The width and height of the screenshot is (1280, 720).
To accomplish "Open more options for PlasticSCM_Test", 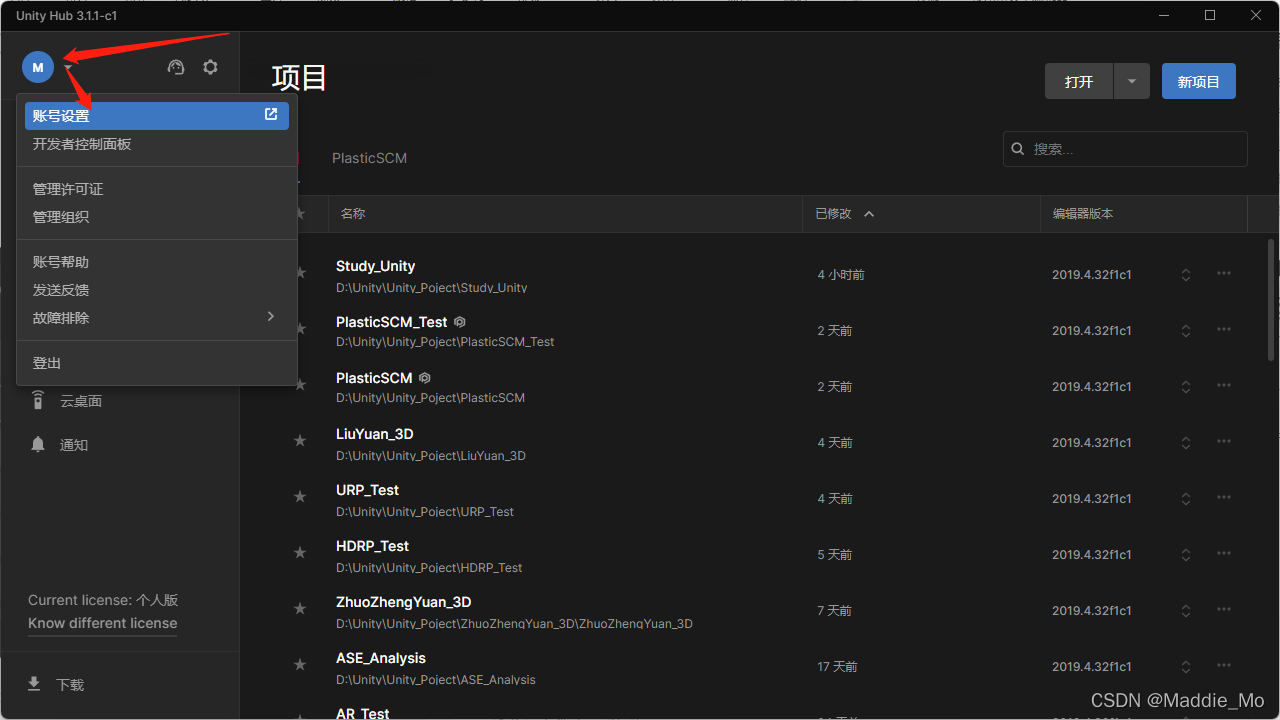I will click(x=1224, y=330).
